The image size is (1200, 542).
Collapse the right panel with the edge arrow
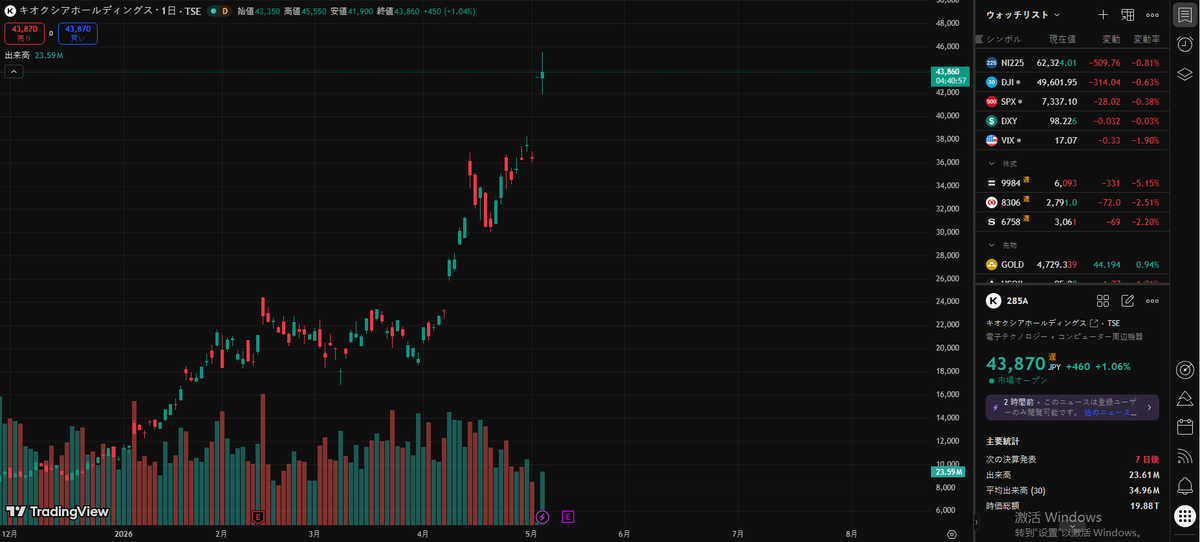975,522
